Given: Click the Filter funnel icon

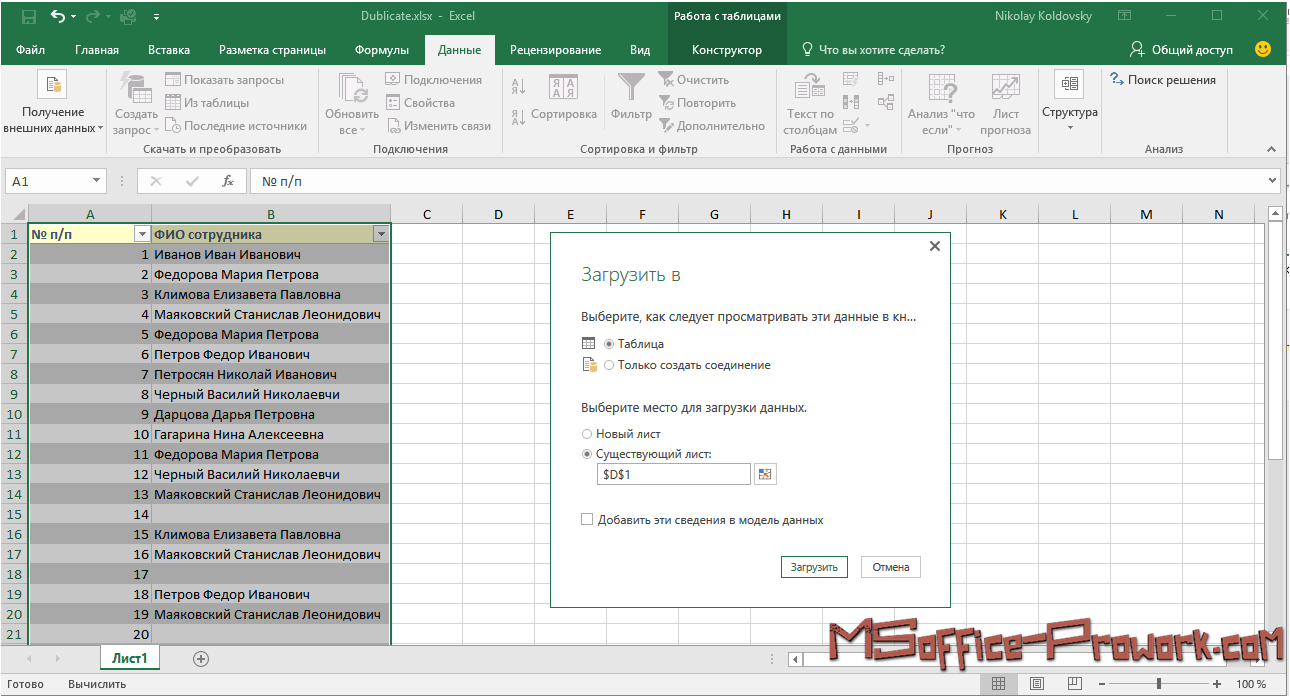Looking at the screenshot, I should tap(630, 90).
